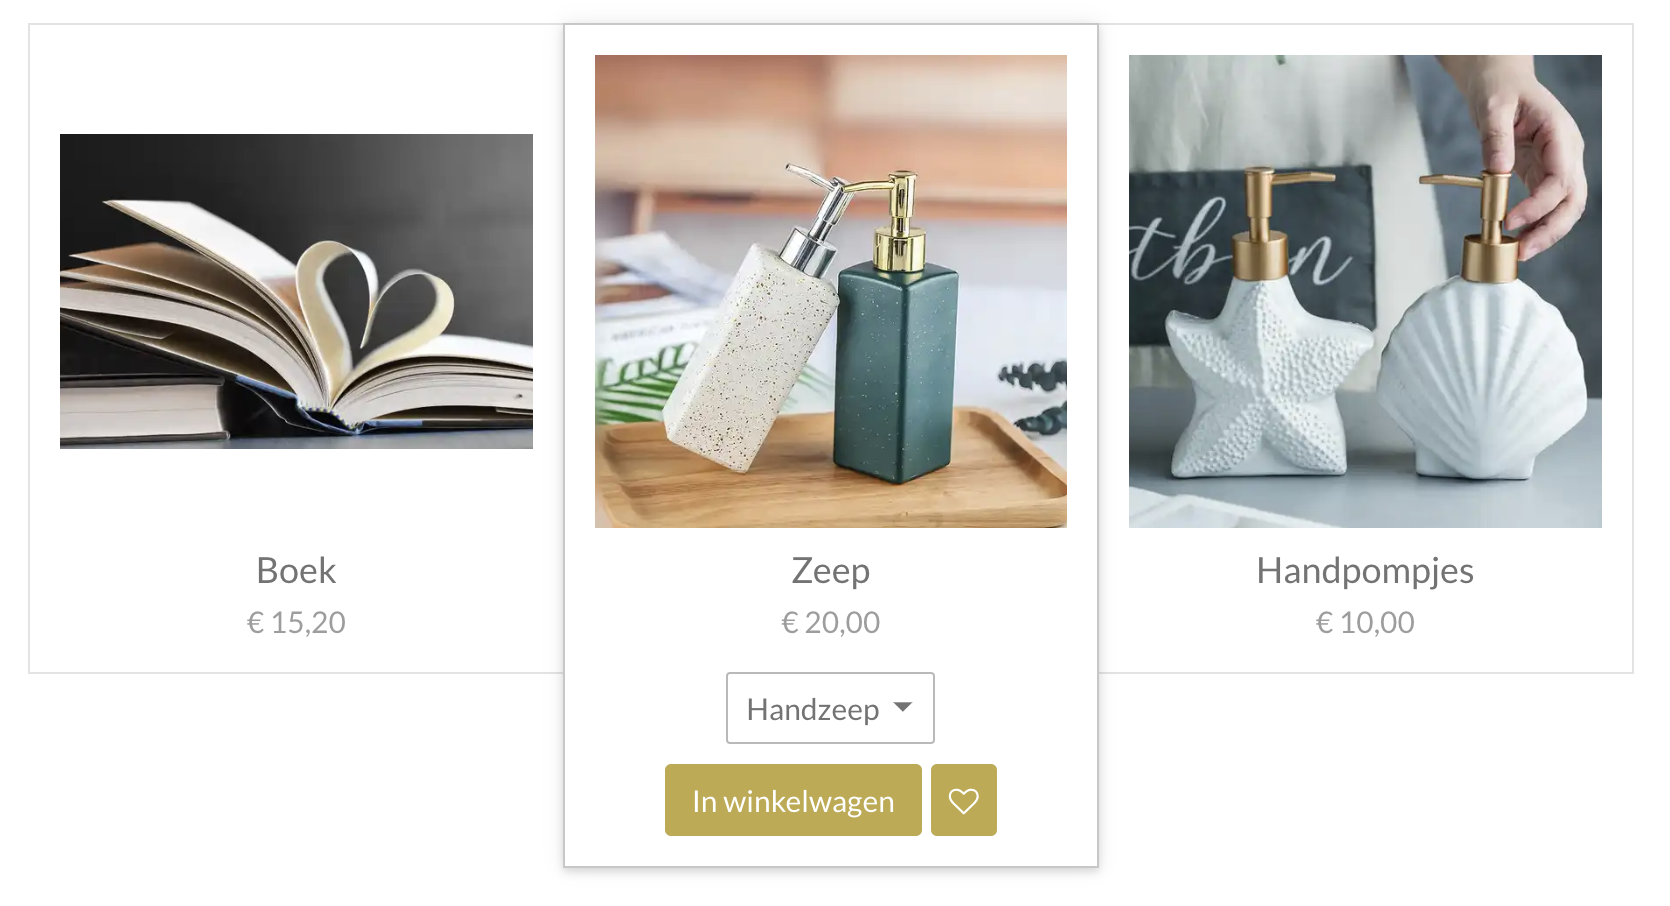The width and height of the screenshot is (1670, 906).
Task: Open the Boek product title link
Action: tap(296, 570)
